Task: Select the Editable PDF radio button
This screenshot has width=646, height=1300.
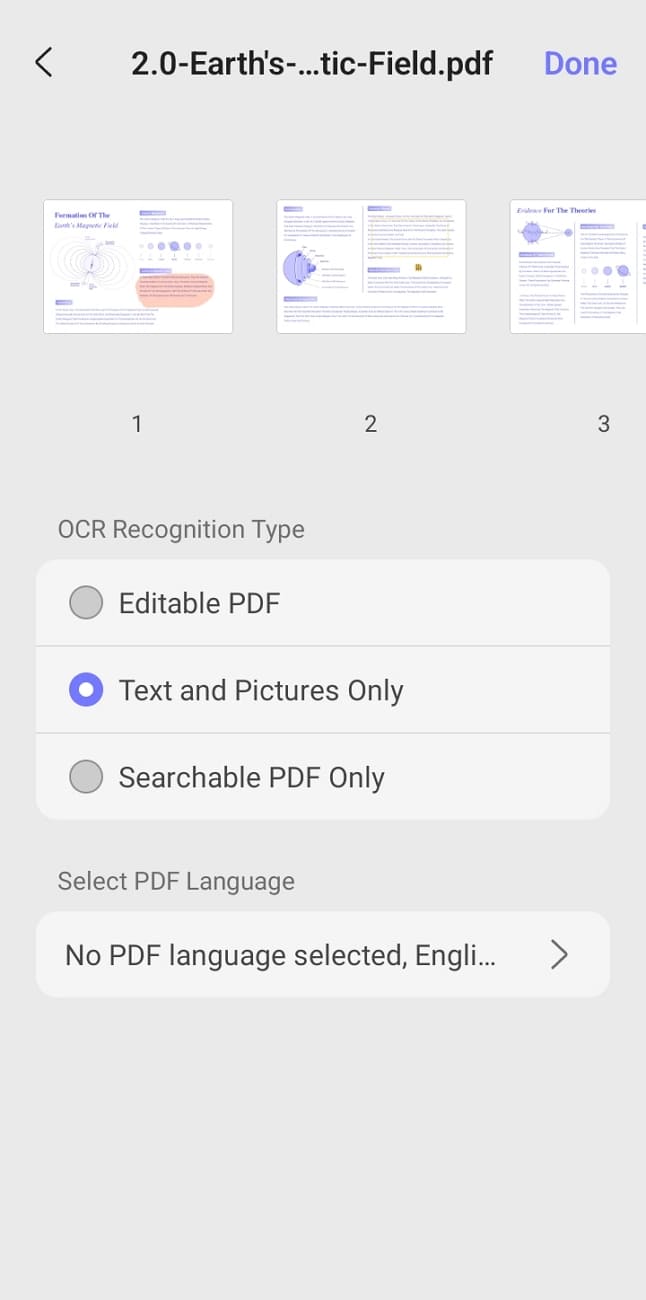Action: pos(86,602)
